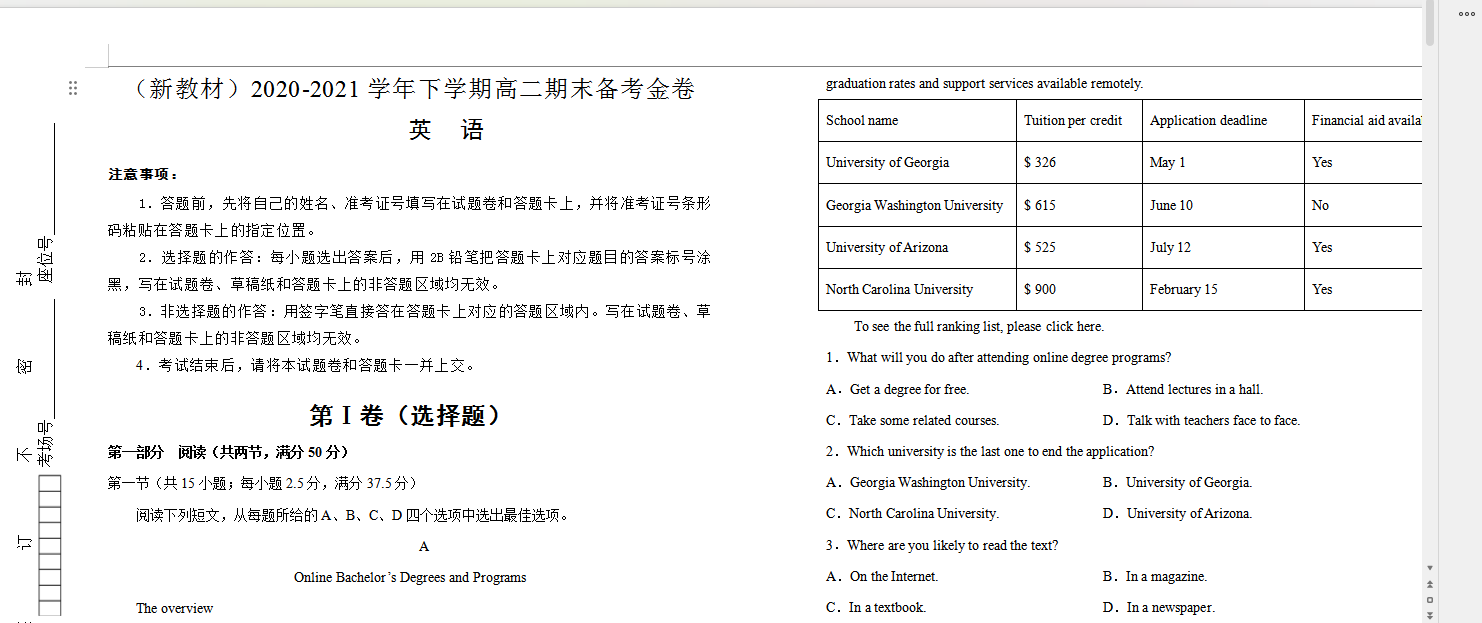Click question 1 'What will you do after attending'
This screenshot has width=1482, height=623.
pyautogui.click(x=998, y=357)
